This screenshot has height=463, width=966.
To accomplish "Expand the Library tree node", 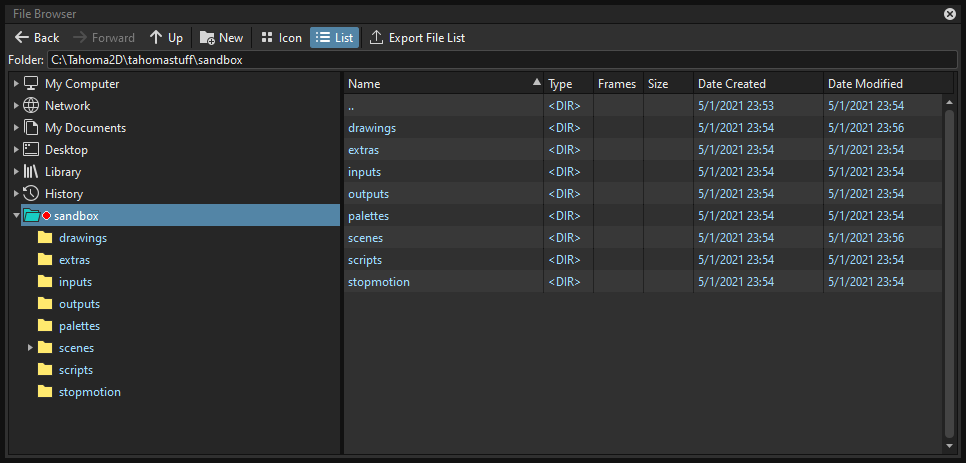I will pyautogui.click(x=16, y=172).
